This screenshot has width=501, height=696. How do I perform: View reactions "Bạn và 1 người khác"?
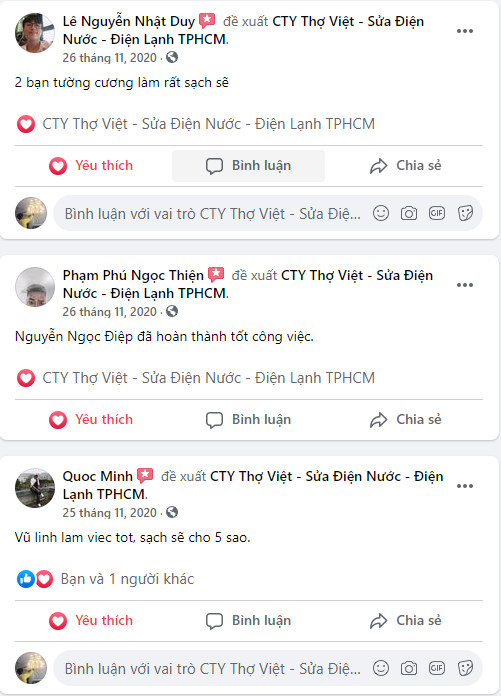pyautogui.click(x=127, y=579)
